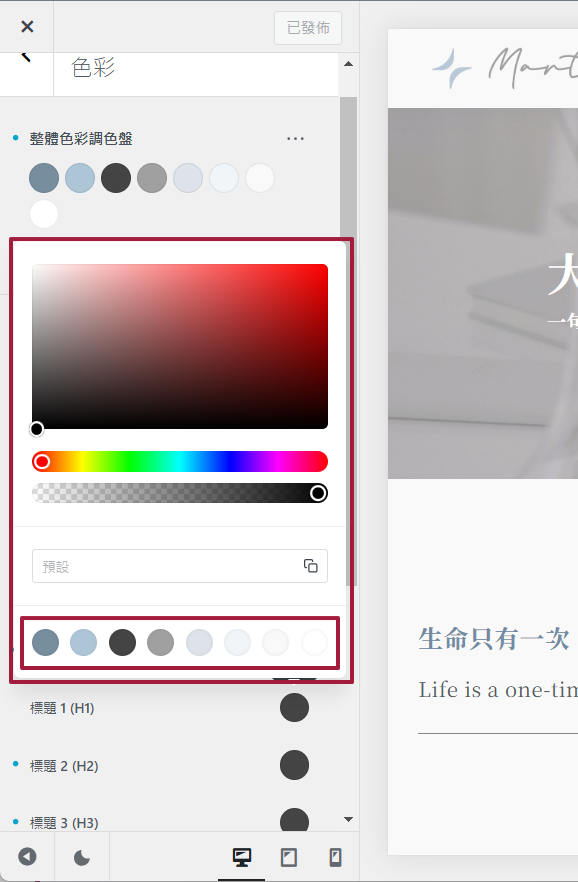Click the 已發佈 button
The image size is (578, 882).
tap(308, 28)
